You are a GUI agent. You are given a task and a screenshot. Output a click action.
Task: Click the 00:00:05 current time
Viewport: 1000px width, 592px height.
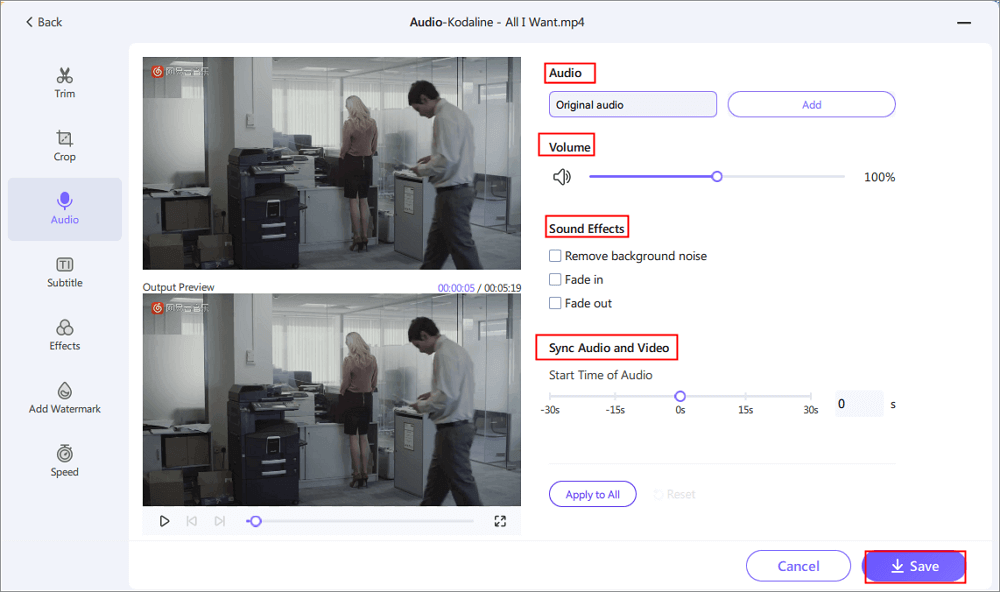point(456,288)
